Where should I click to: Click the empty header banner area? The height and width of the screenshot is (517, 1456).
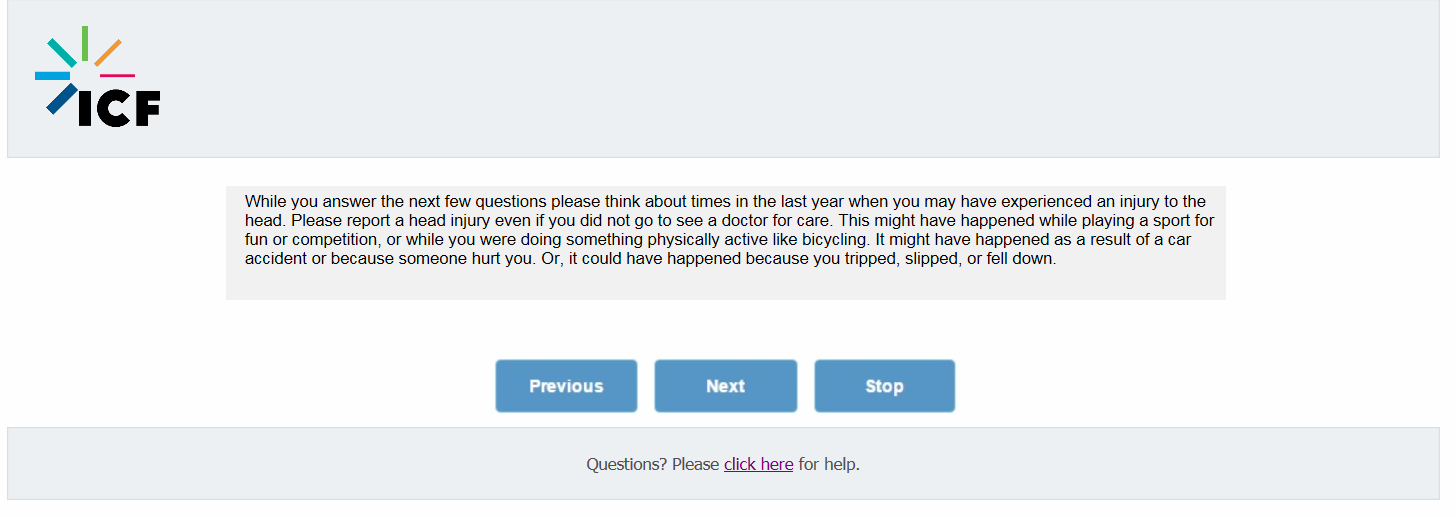tap(800, 78)
